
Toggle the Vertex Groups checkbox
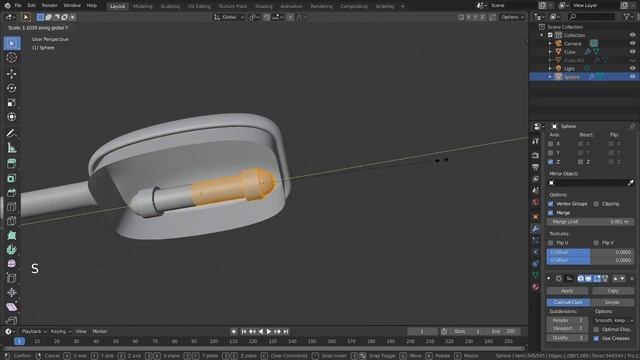(550, 204)
